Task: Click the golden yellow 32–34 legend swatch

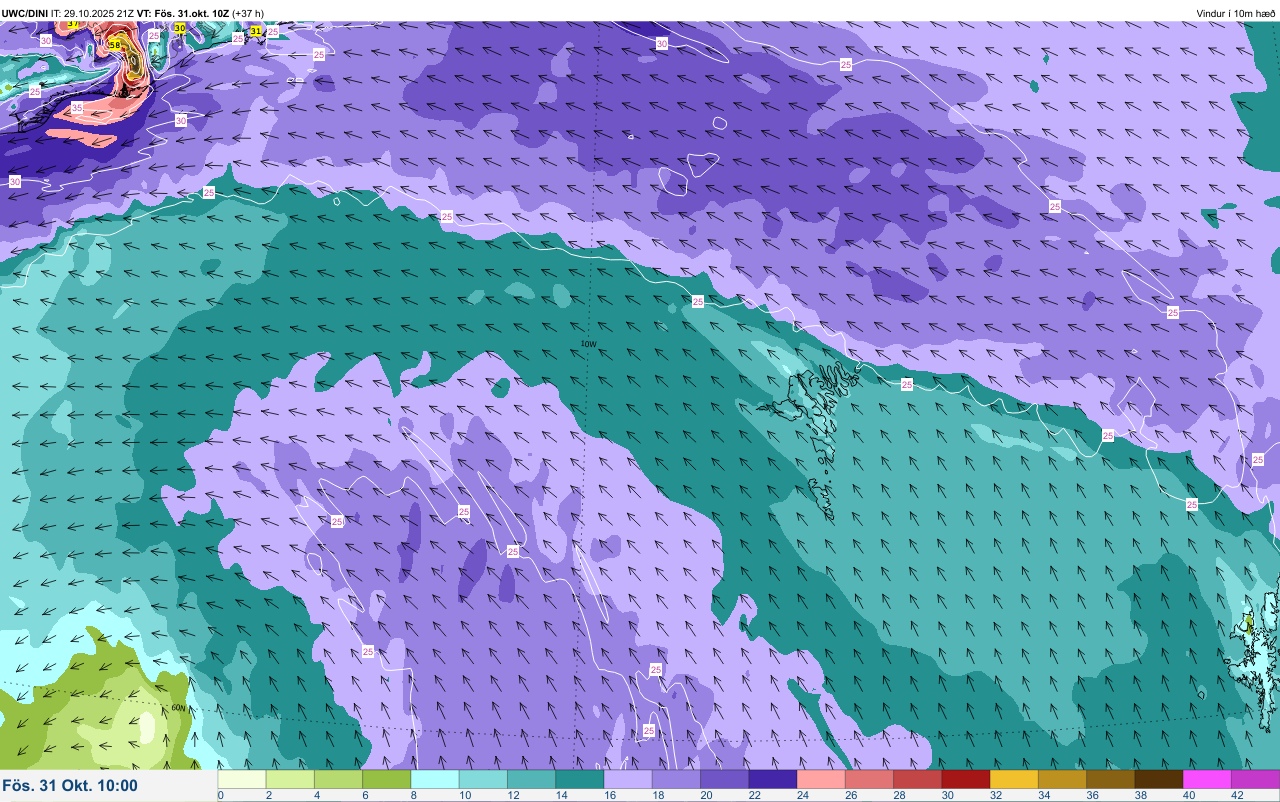Action: click(x=1014, y=779)
